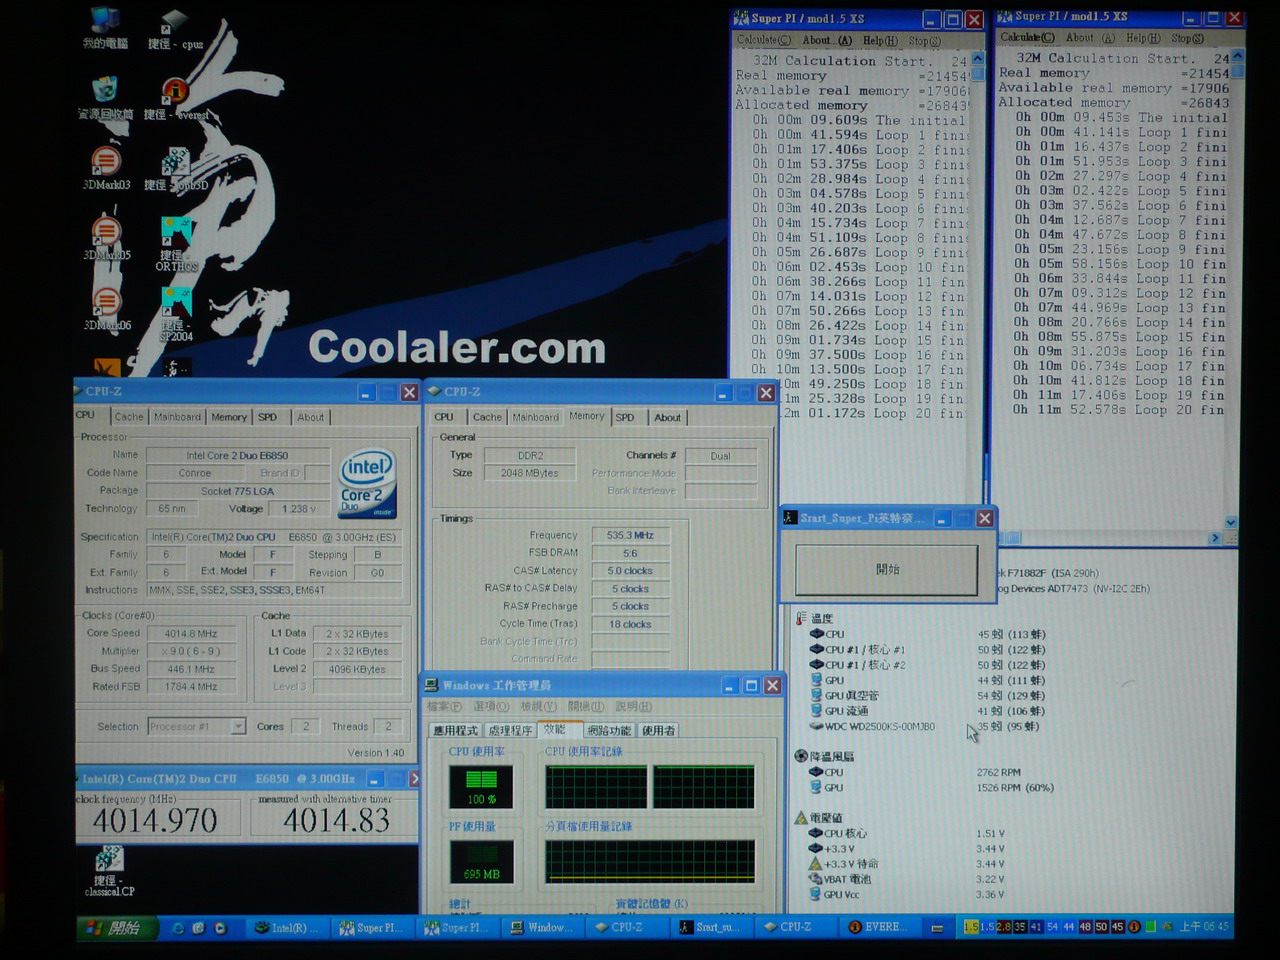
Task: Click Stop menu in left Super PI window
Action: pyautogui.click(x=924, y=40)
